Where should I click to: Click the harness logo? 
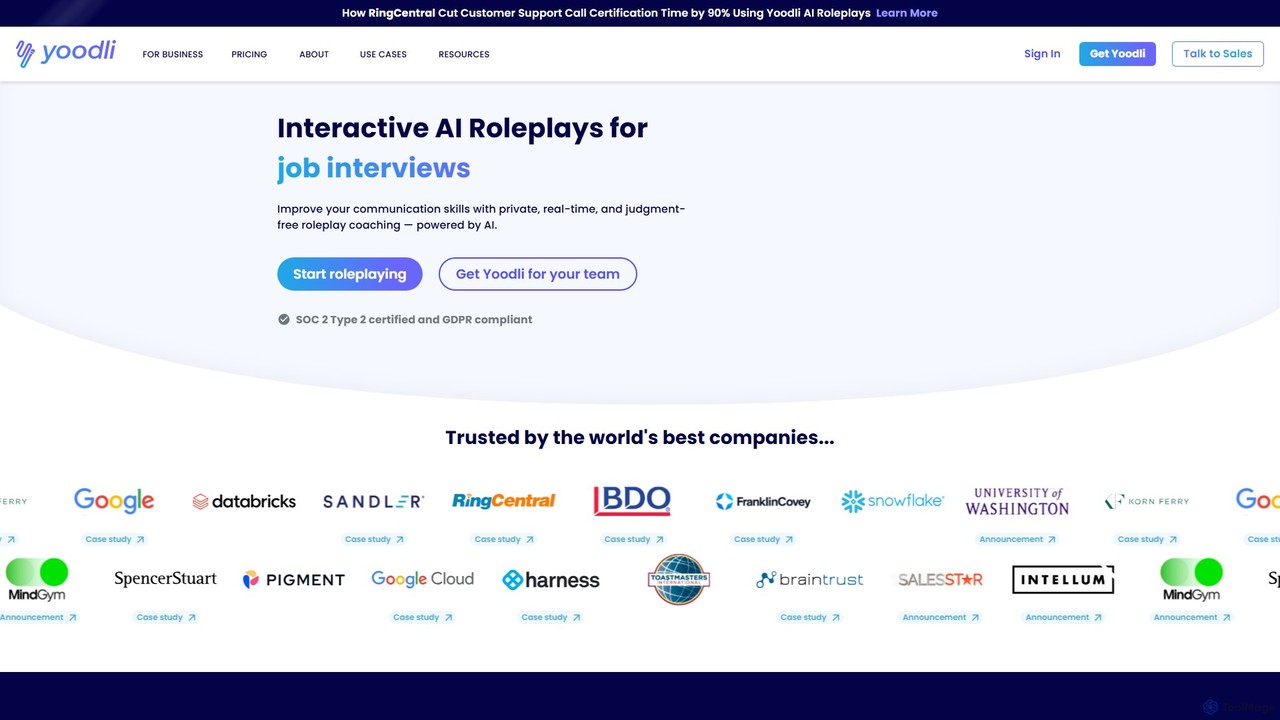point(551,580)
